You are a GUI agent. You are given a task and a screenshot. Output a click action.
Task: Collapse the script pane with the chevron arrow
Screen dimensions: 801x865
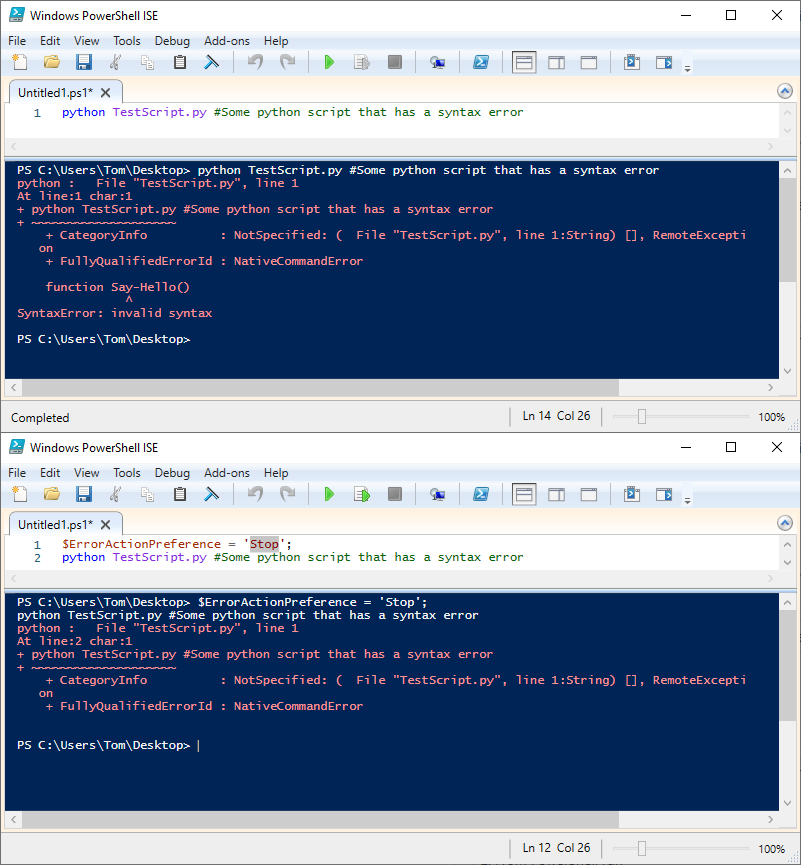pyautogui.click(x=785, y=89)
